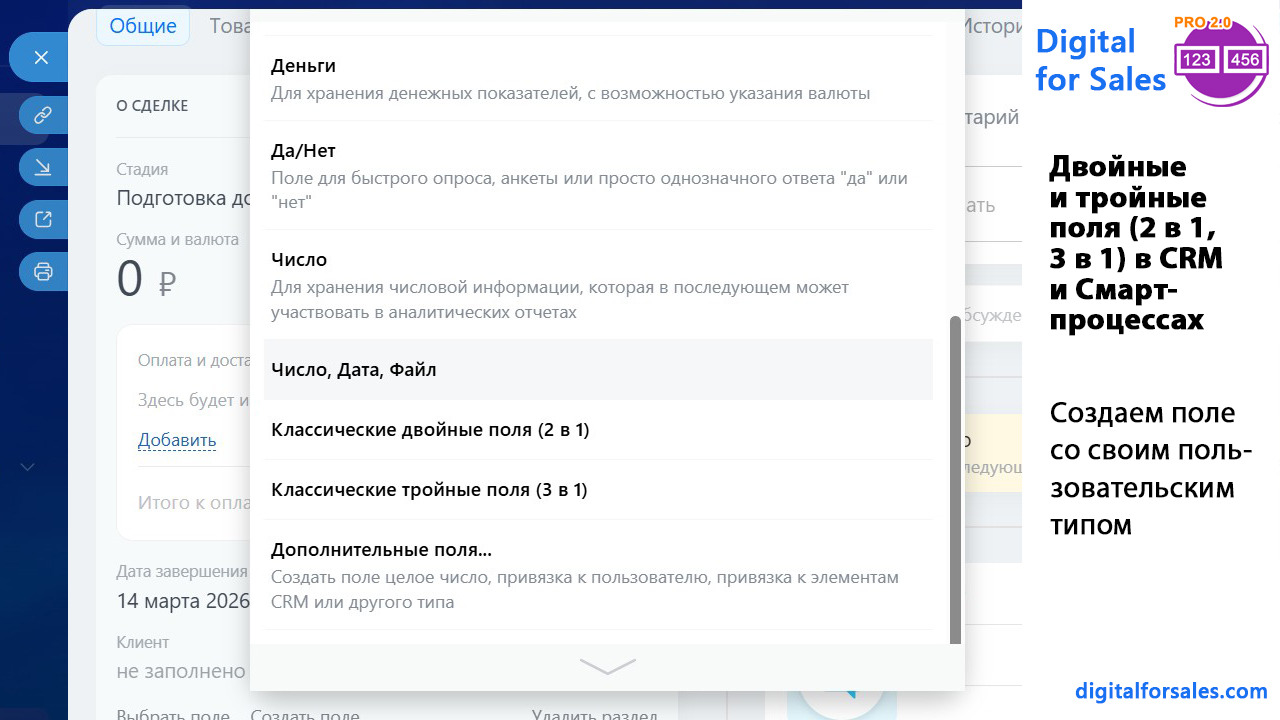Click the down-right arrow sidebar icon
The width and height of the screenshot is (1280, 720).
42,167
